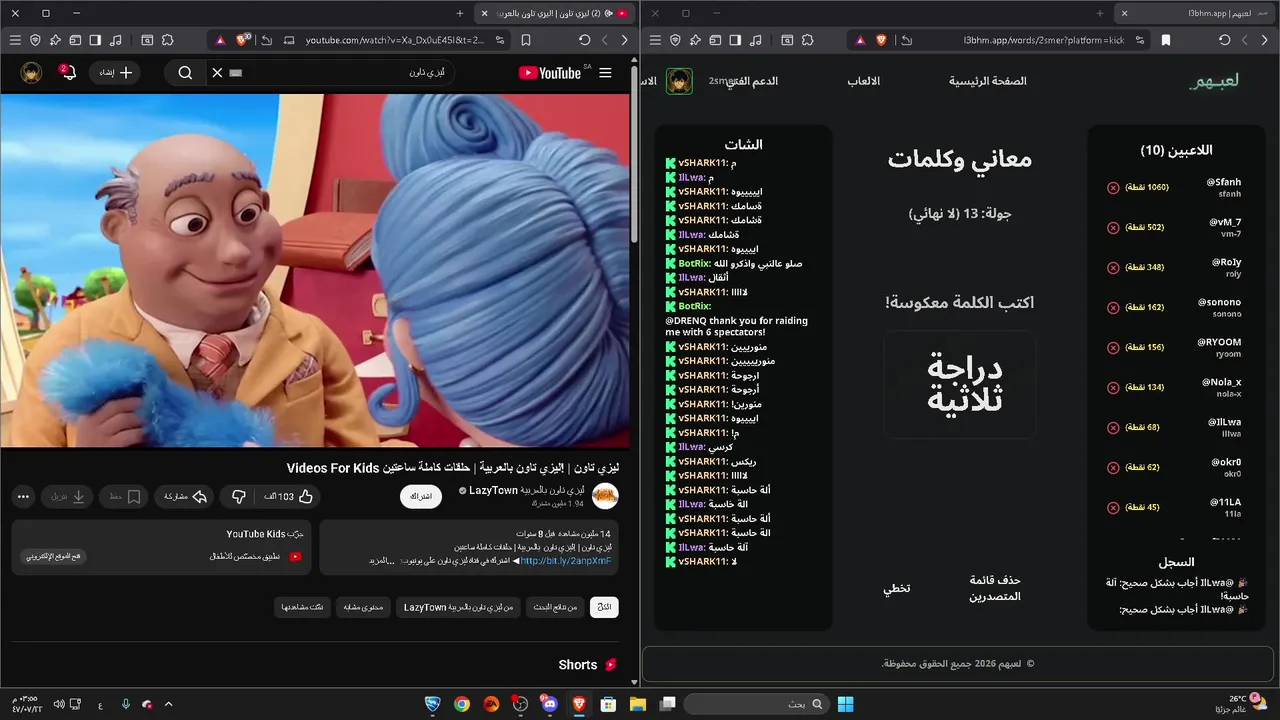Viewport: 1280px width, 720px height.
Task: Click the YouTube create button
Action: 115,73
